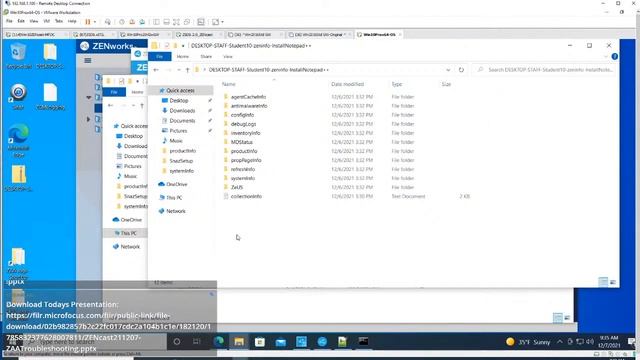Open VMware Help menu
640x360 pixels.
tap(72, 21)
